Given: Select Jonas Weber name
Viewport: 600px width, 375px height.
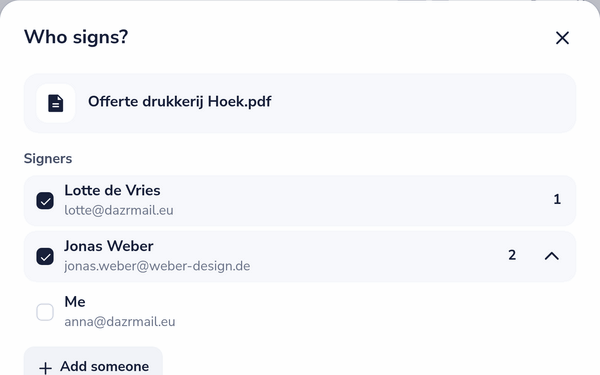Looking at the screenshot, I should coord(109,246).
